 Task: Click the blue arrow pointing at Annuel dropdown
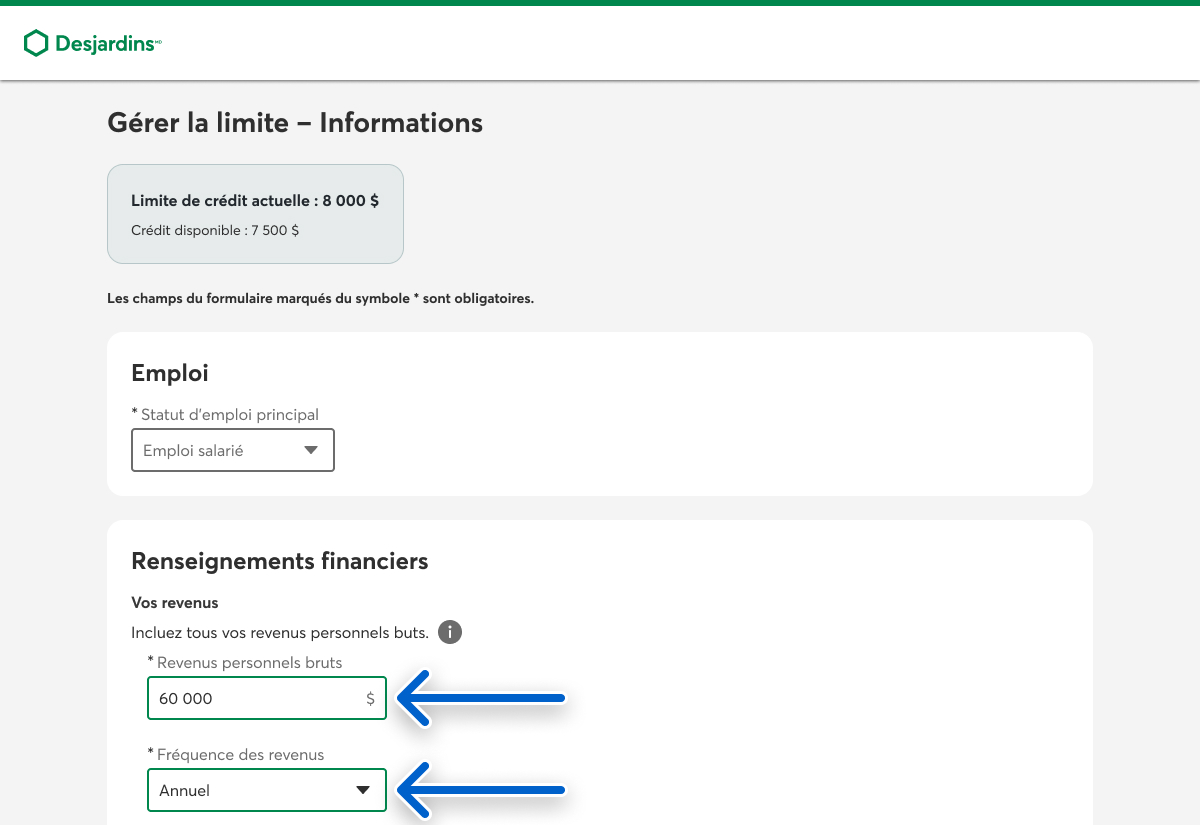point(483,790)
